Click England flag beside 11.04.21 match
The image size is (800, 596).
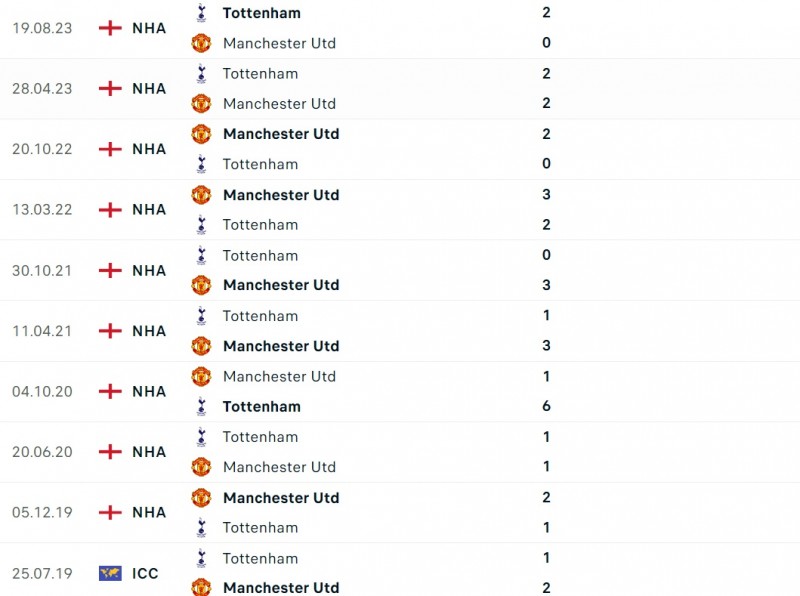click(110, 331)
